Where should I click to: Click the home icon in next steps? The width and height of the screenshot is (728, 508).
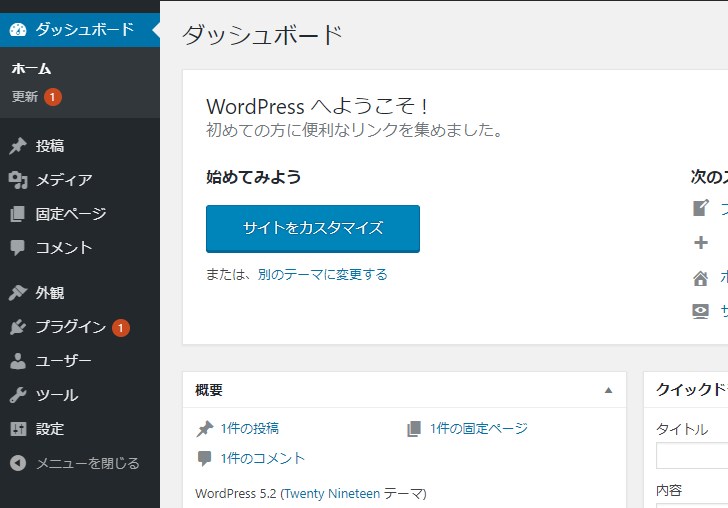click(x=701, y=278)
